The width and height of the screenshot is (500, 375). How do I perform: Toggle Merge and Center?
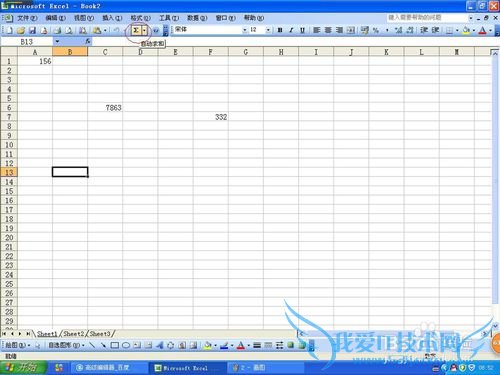(x=351, y=30)
